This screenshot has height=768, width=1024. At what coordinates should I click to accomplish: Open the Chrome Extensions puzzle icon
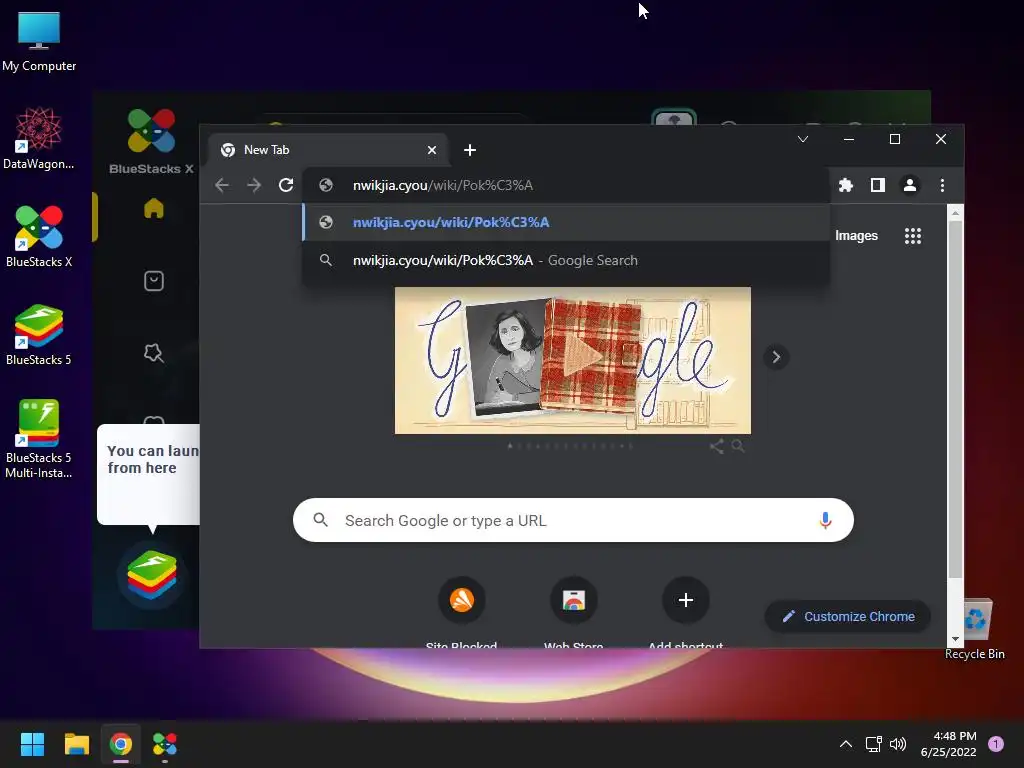[846, 185]
